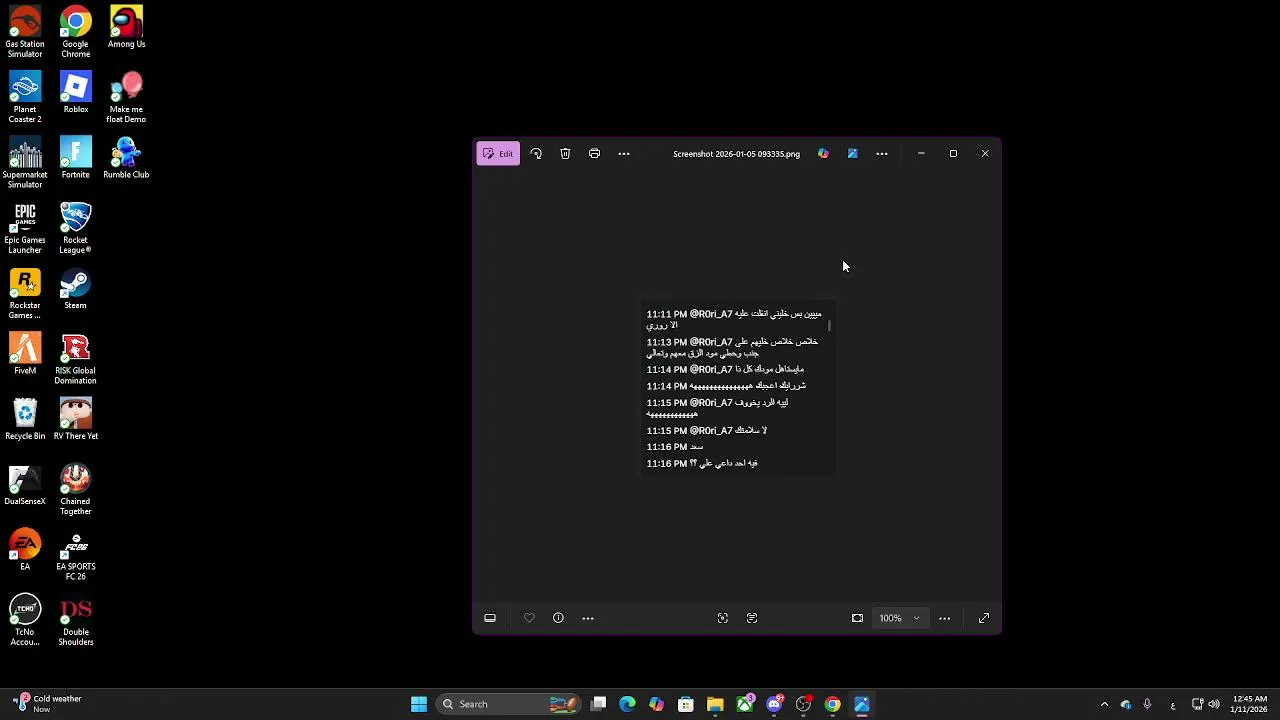Screen dimensions: 1280x720
Task: Minimize the Photos window
Action: 921,154
